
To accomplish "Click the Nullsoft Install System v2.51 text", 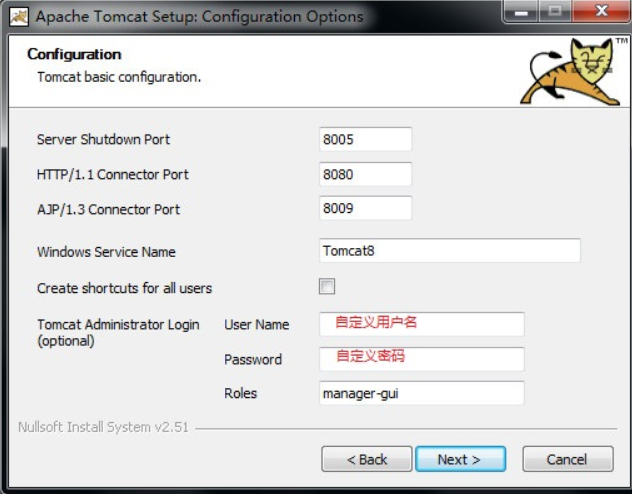I will (x=103, y=427).
